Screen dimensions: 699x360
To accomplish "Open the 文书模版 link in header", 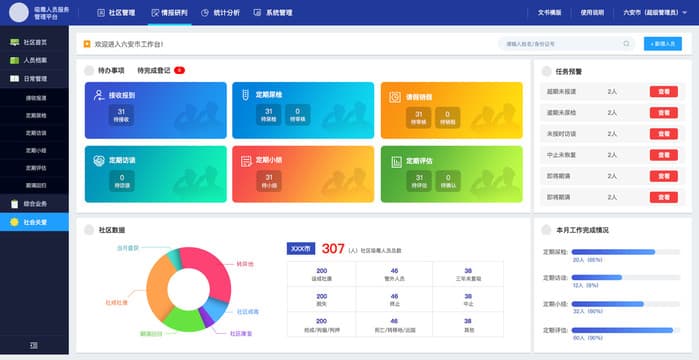I will click(x=549, y=13).
